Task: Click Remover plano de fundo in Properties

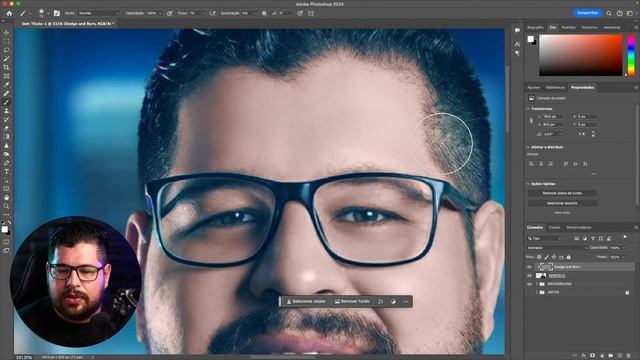Action: pyautogui.click(x=562, y=193)
